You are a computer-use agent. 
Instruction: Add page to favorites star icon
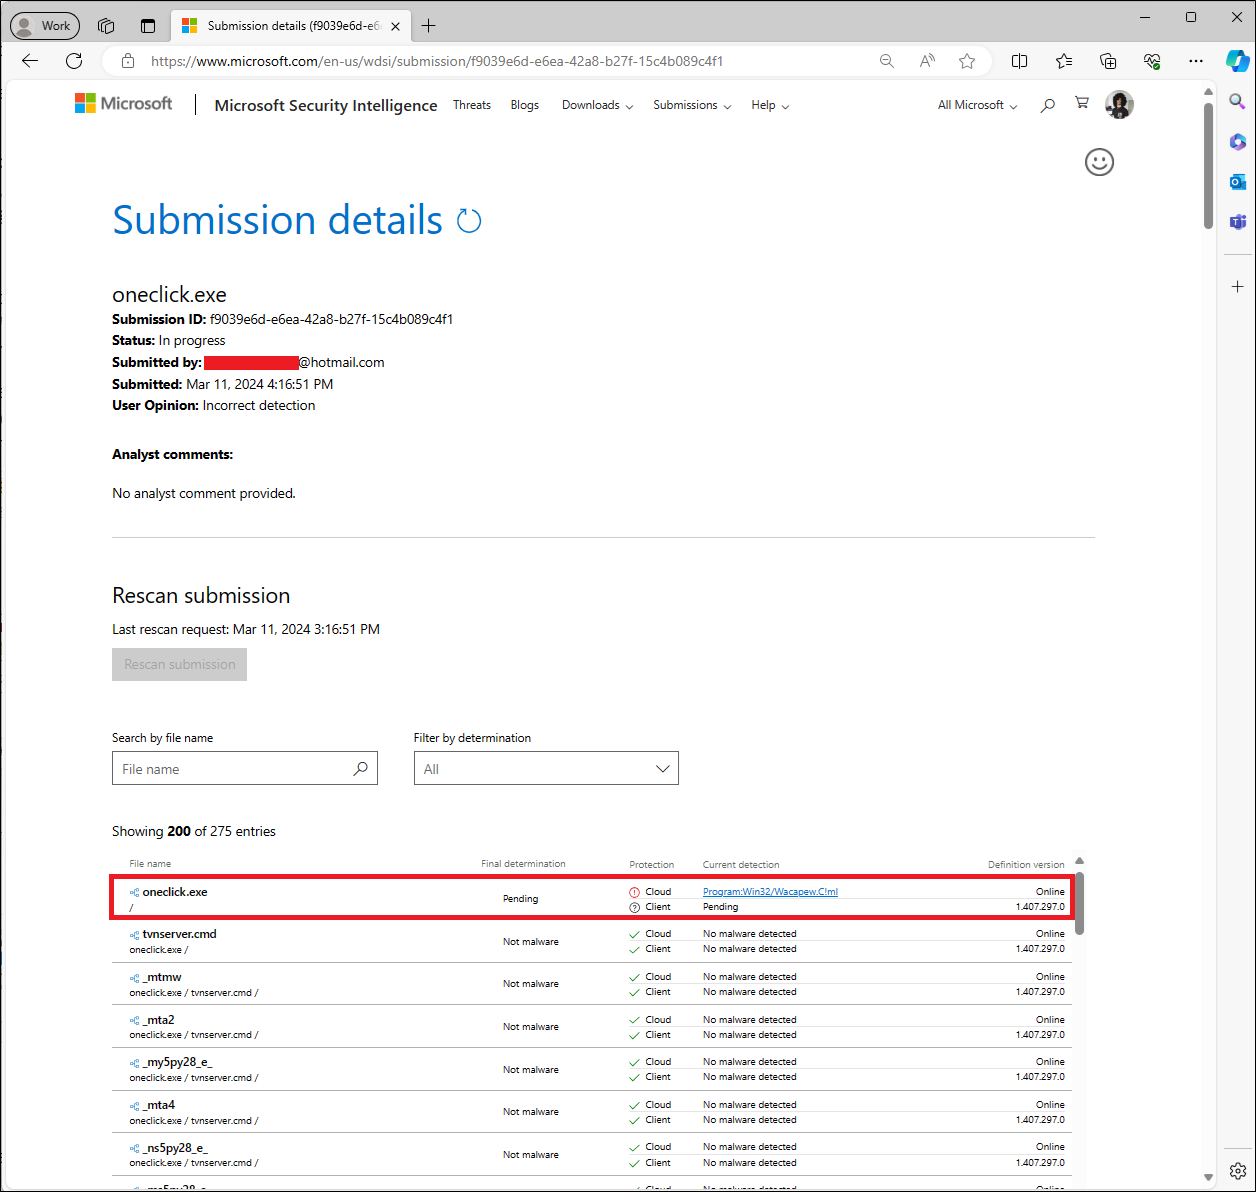(x=967, y=61)
